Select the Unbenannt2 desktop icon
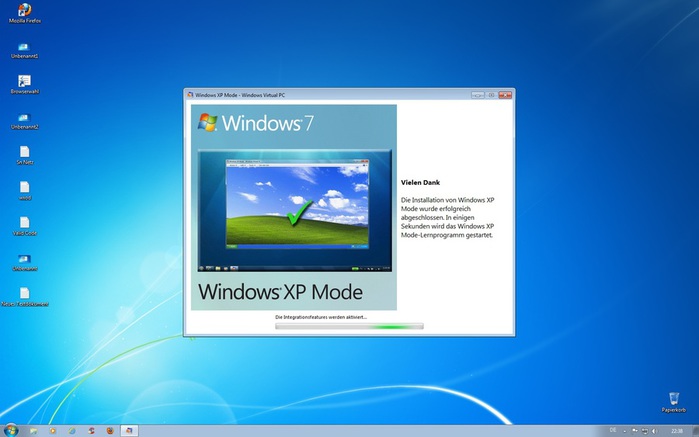699x437 pixels. (25, 121)
